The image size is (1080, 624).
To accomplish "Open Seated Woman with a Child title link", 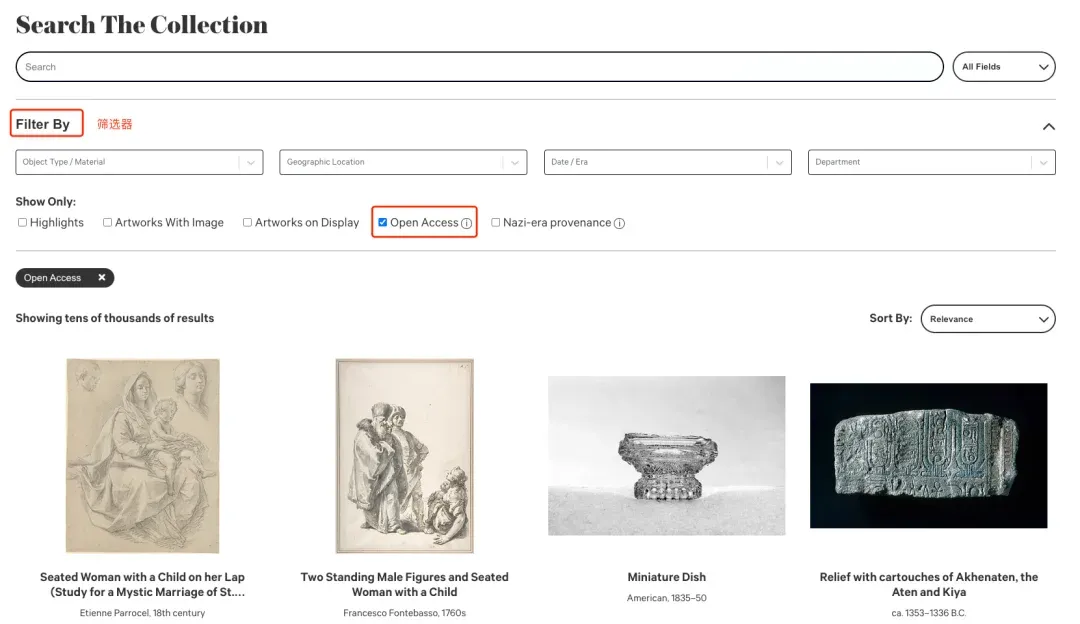I will click(x=143, y=584).
